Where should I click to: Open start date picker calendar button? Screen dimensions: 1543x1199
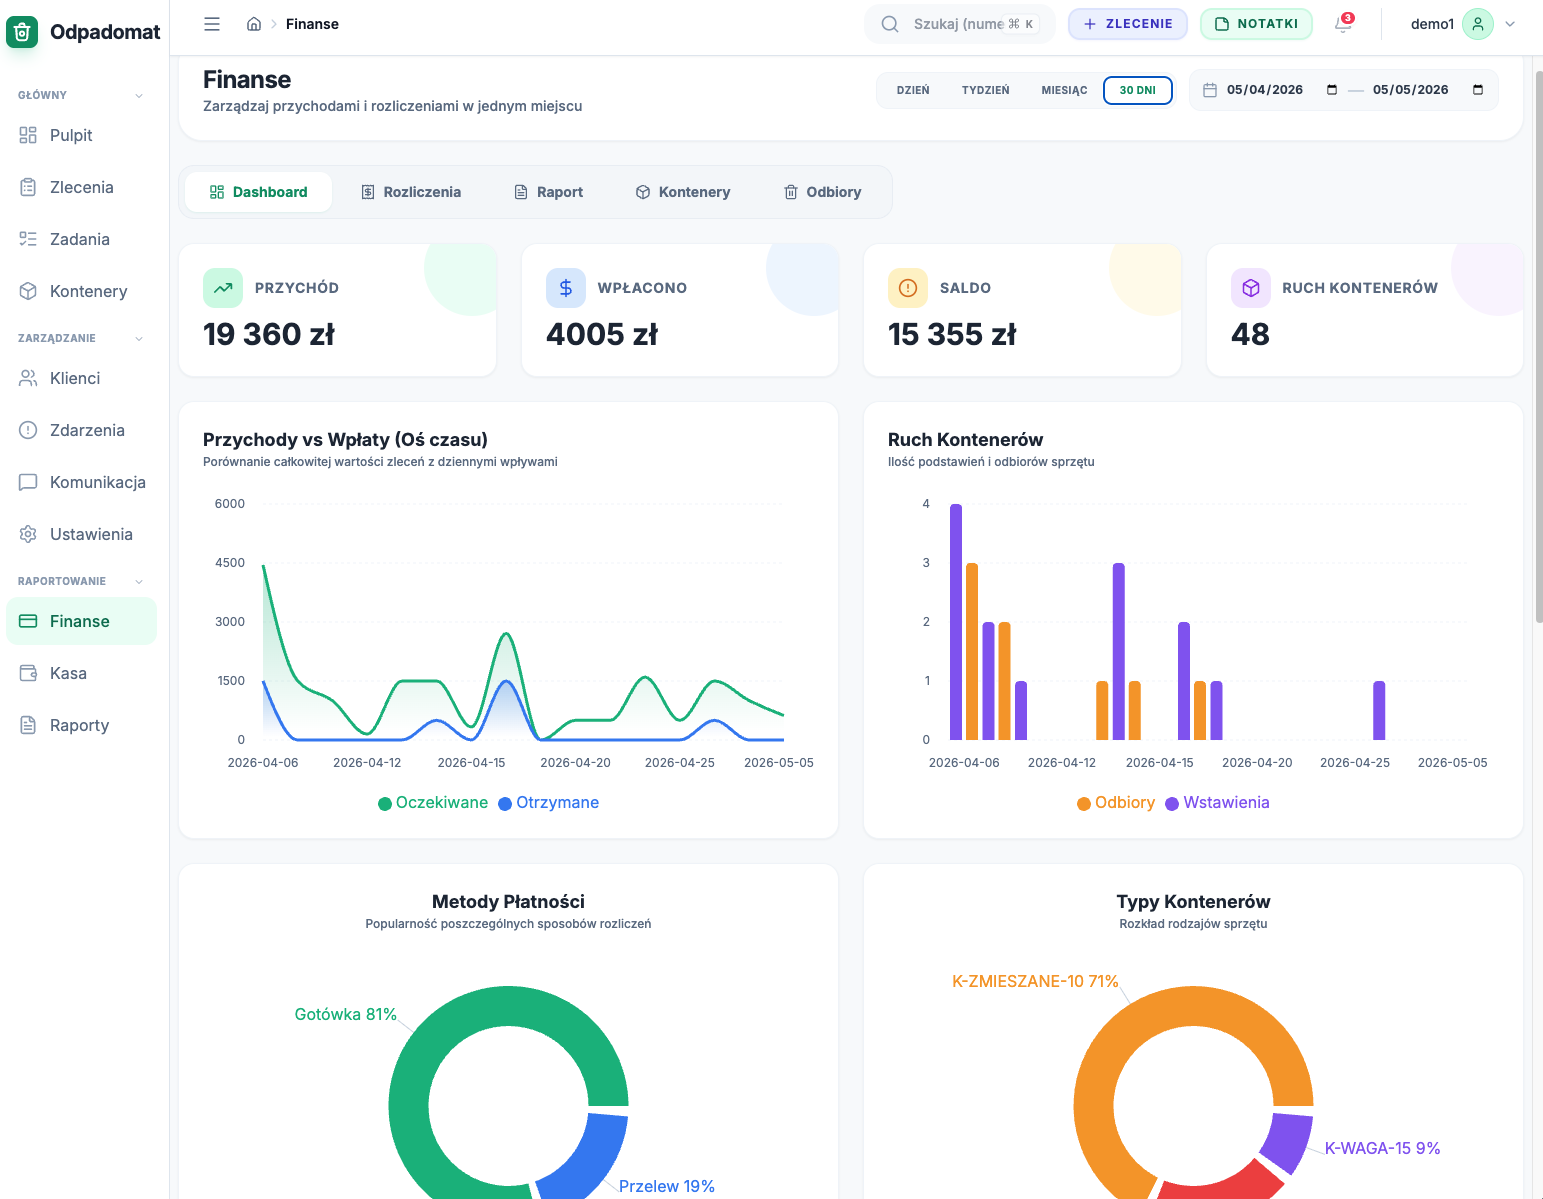coord(1332,90)
